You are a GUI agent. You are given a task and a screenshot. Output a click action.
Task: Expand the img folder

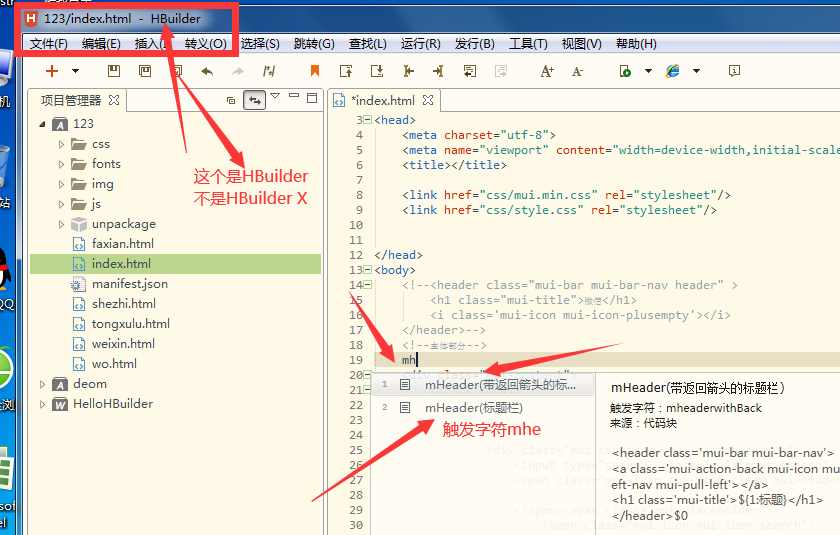[61, 184]
